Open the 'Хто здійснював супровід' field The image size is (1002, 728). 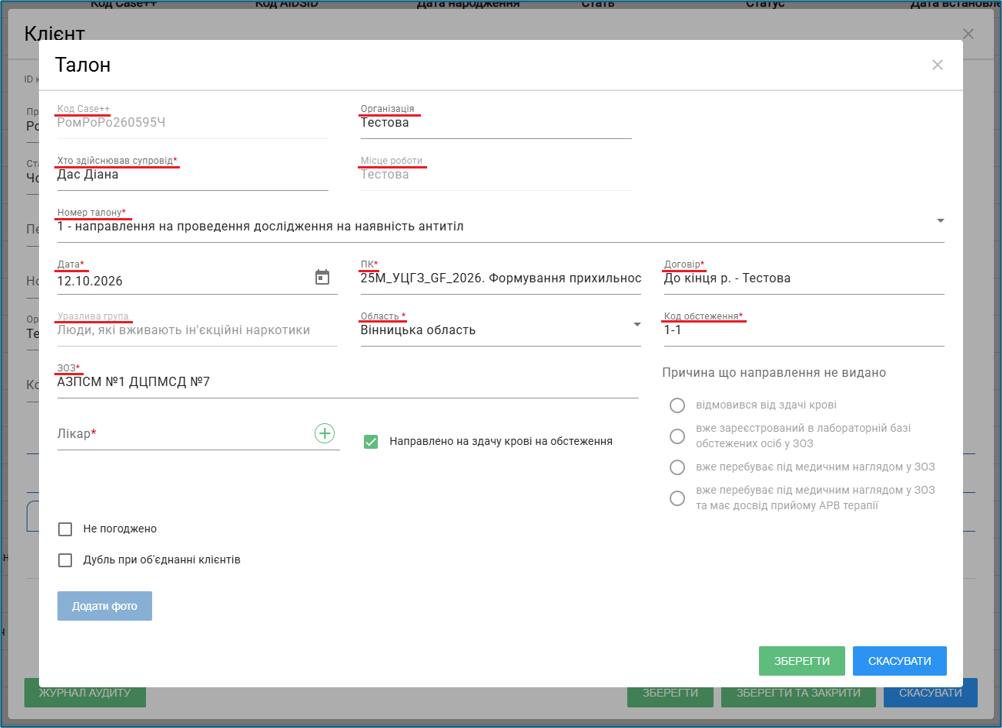[x=192, y=174]
